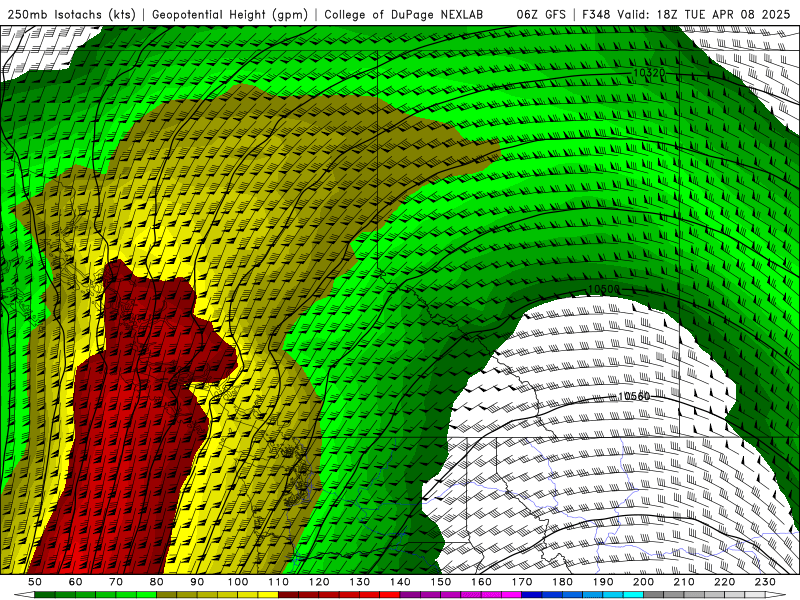Click the bright yellow swatch left of 110
This screenshot has width=800, height=600.
pyautogui.click(x=268, y=595)
